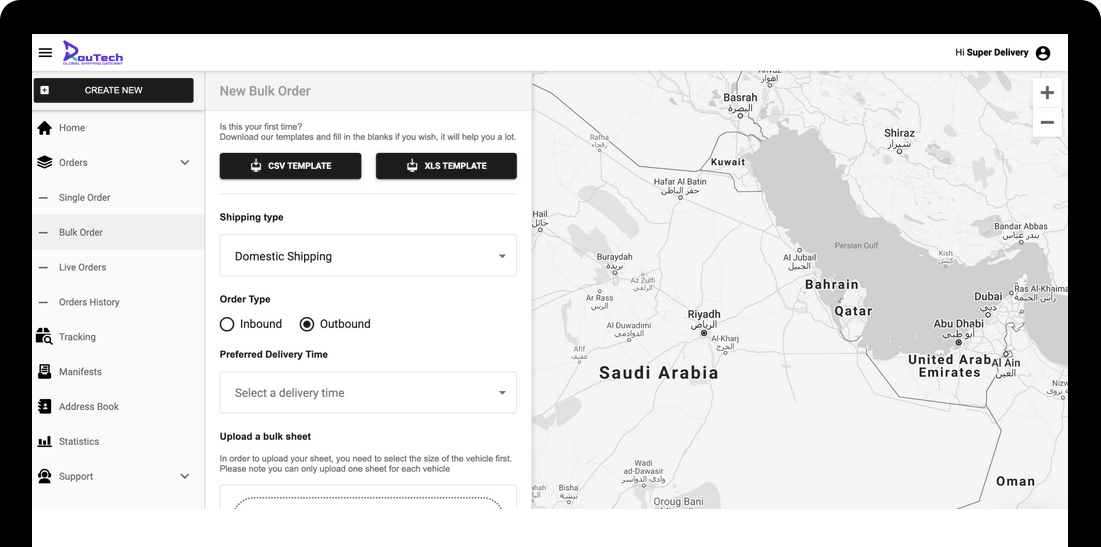Viewport: 1101px width, 547px height.
Task: Open Address Book icon in sidebar
Action: point(44,407)
